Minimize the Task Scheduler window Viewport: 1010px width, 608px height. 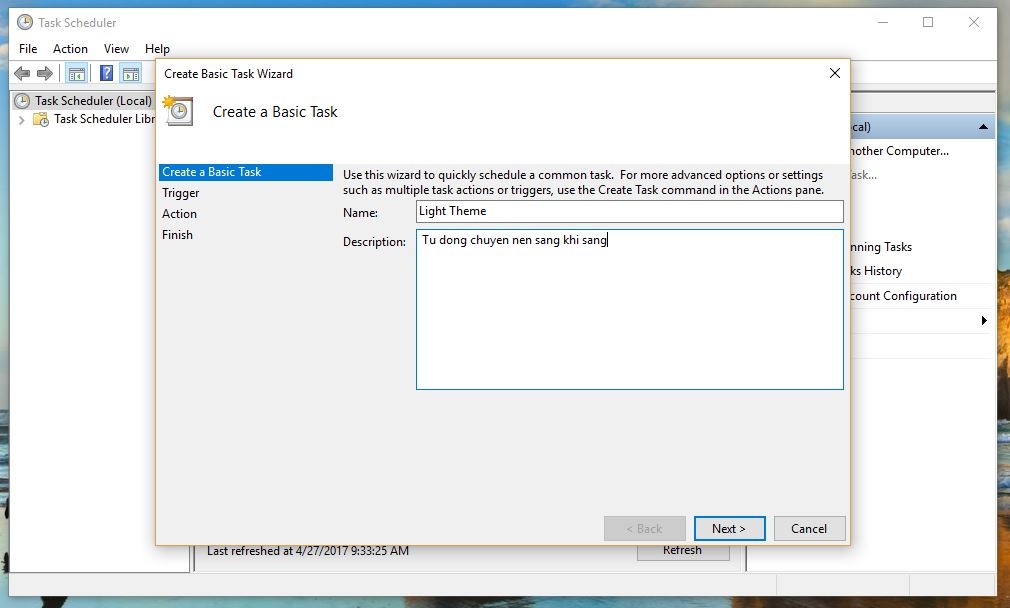tap(883, 23)
